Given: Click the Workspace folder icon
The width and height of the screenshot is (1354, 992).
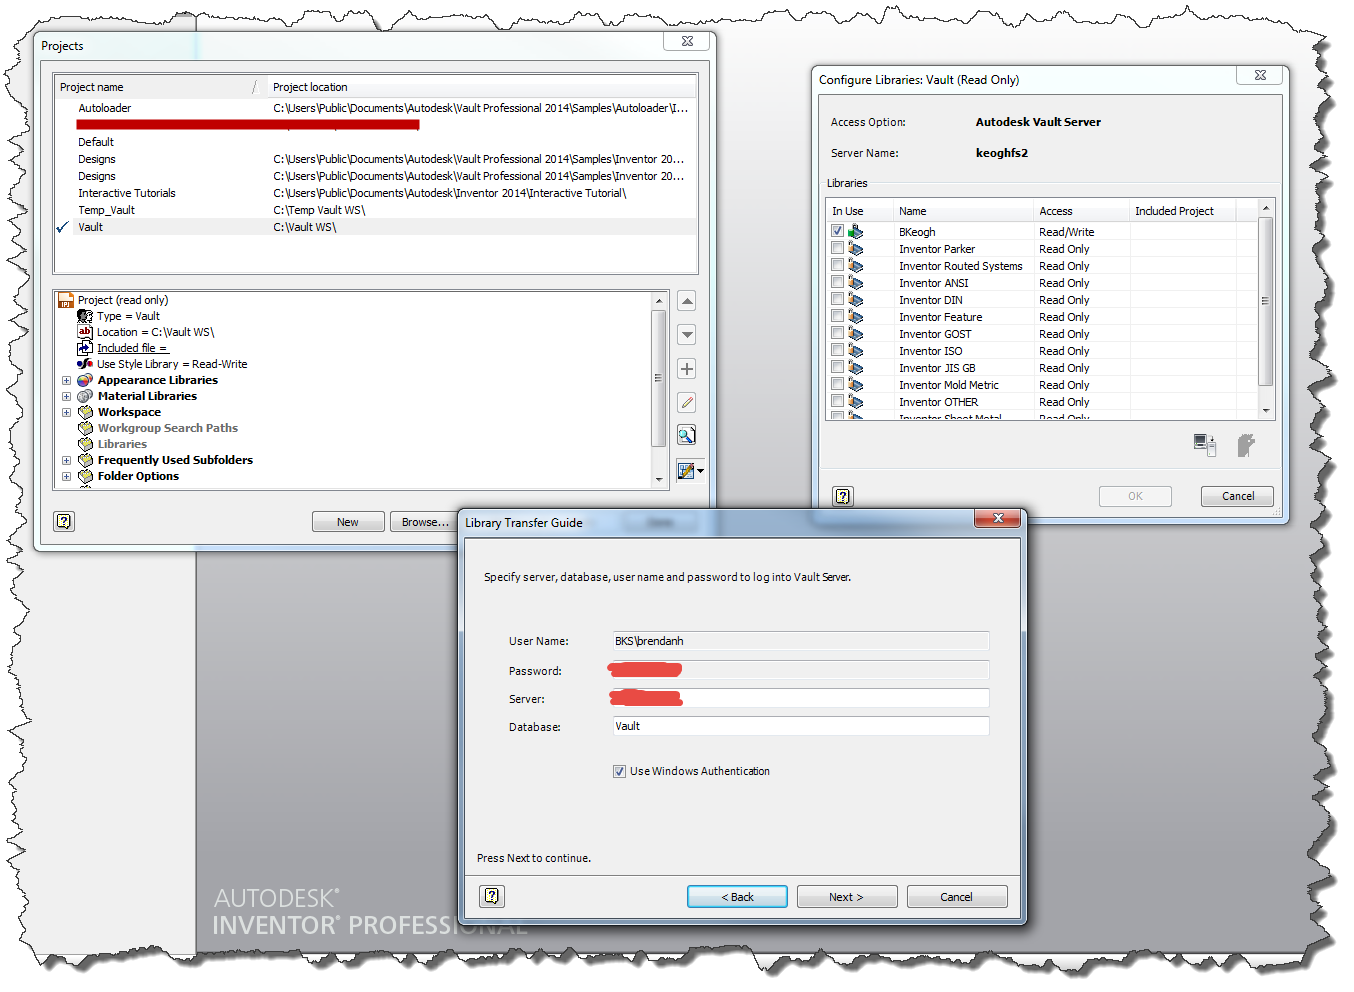Looking at the screenshot, I should point(85,412).
